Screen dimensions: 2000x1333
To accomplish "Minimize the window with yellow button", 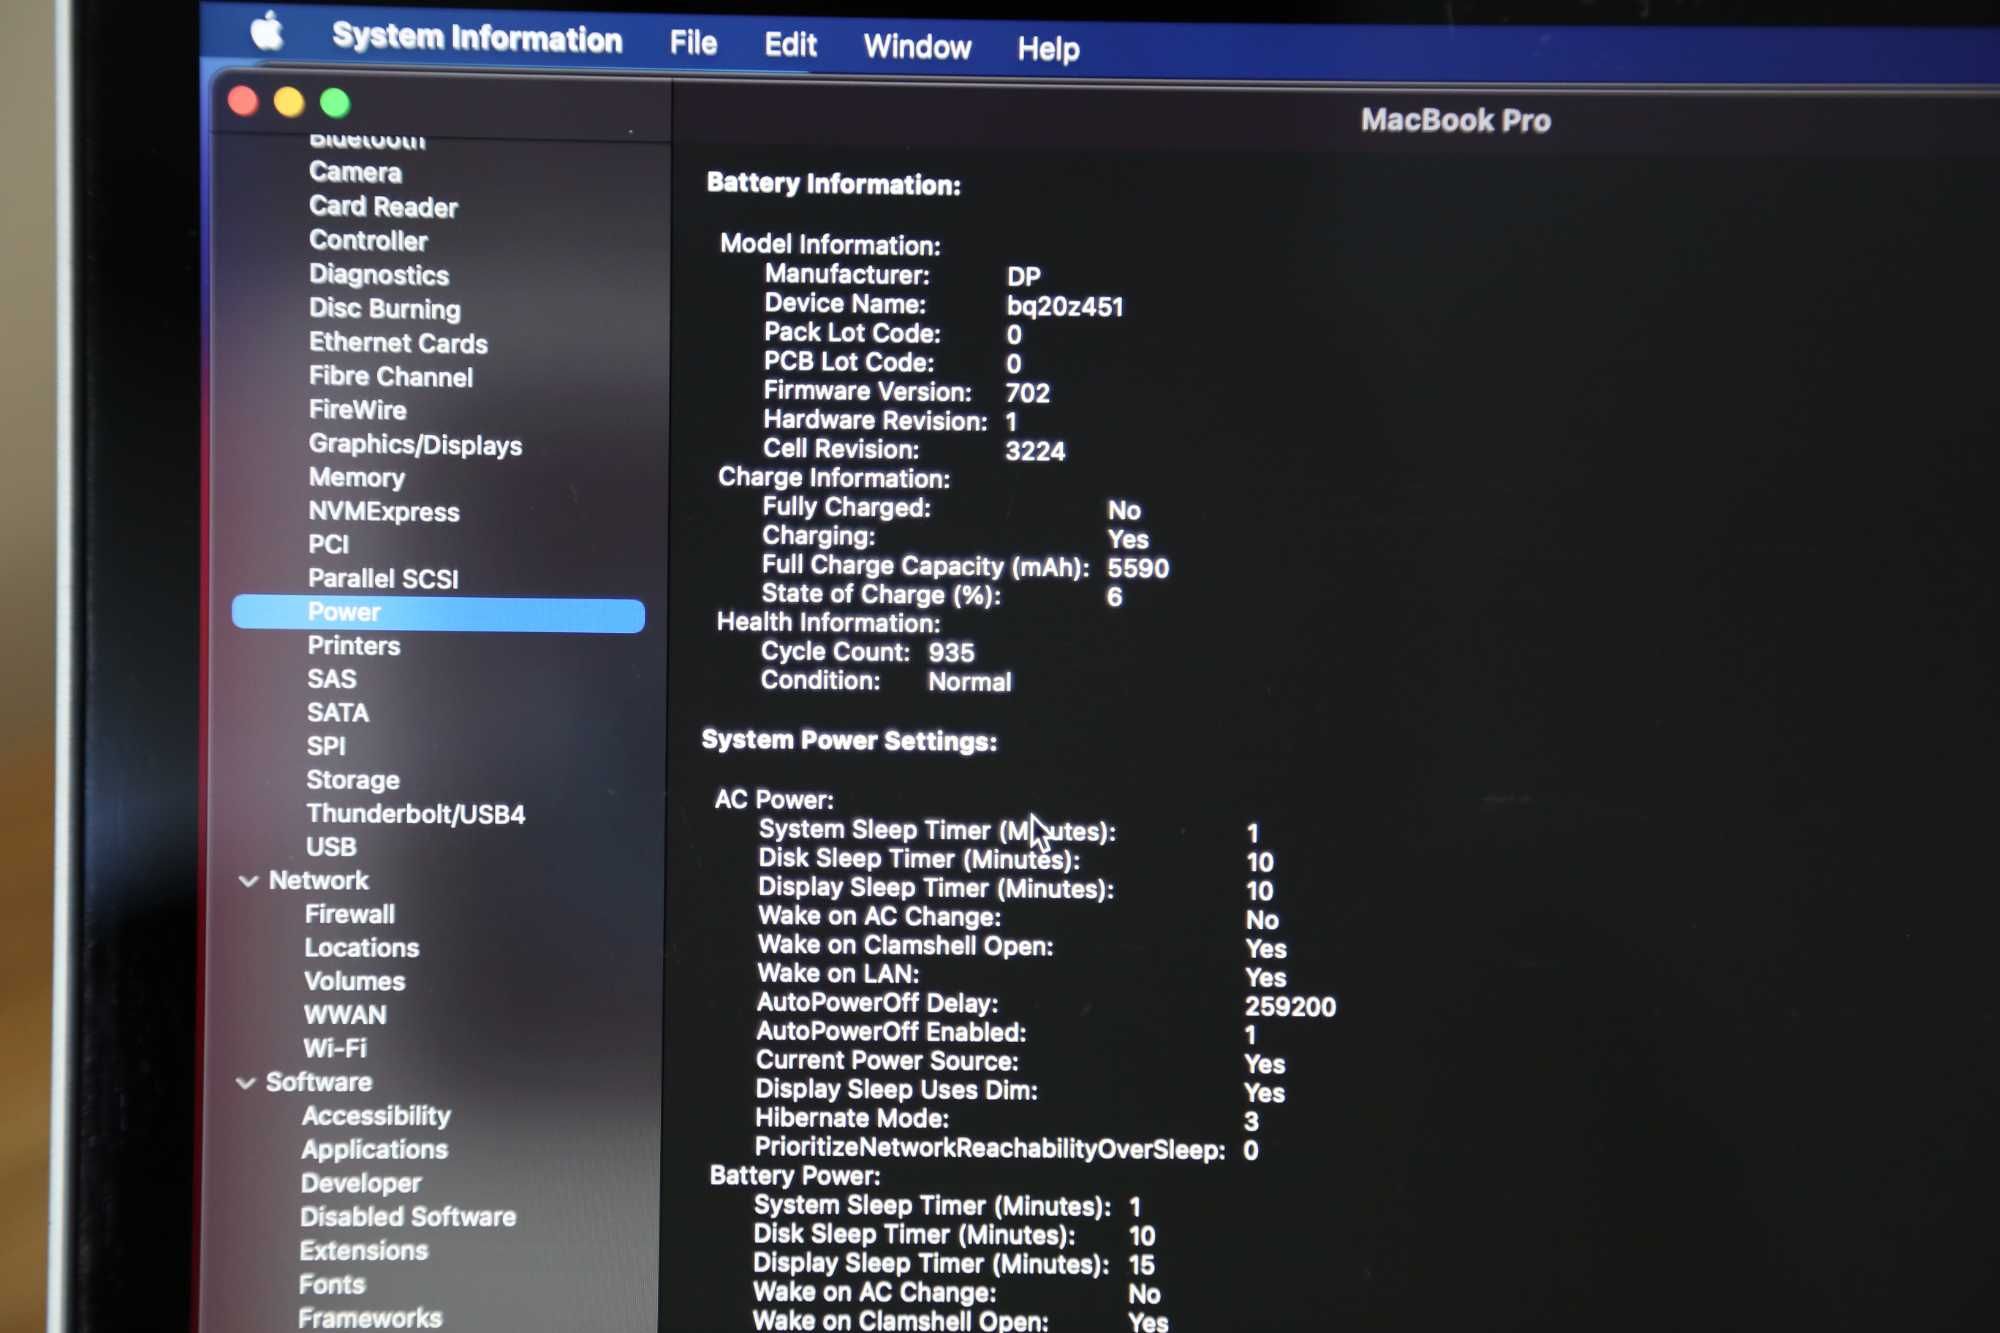I will 289,102.
